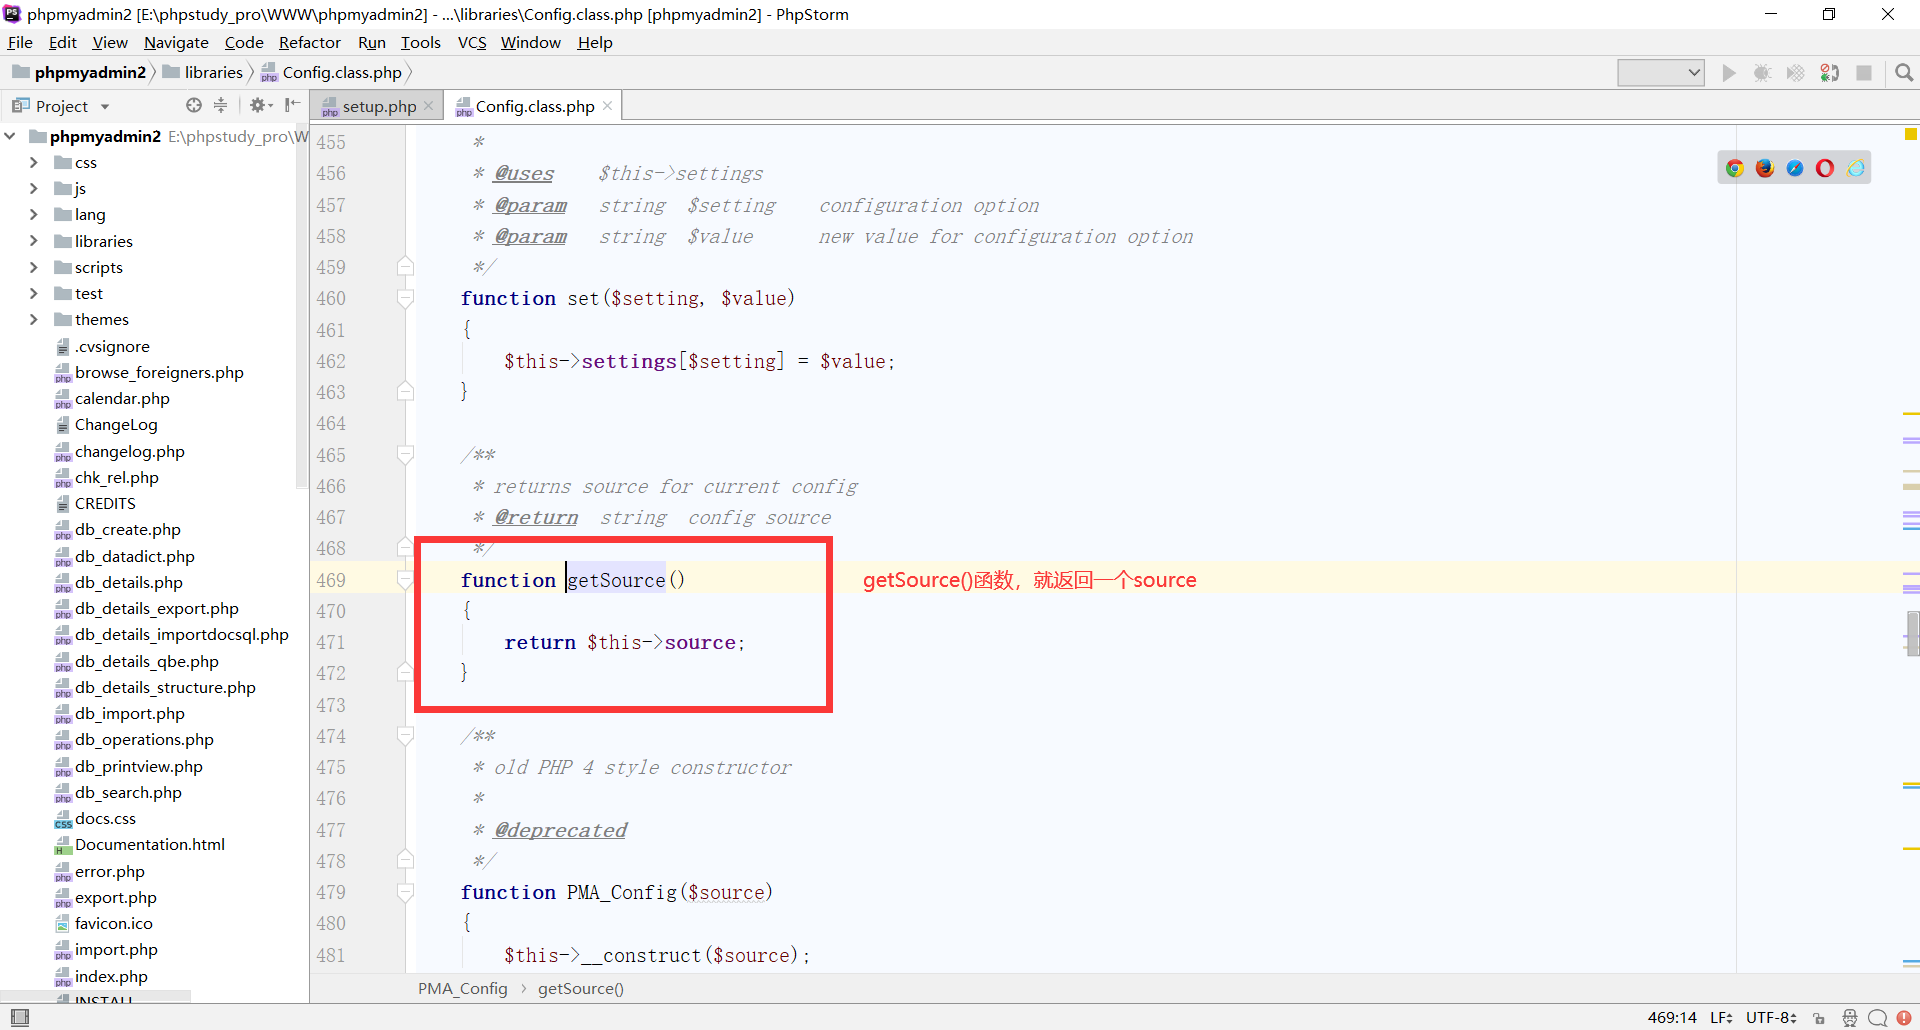Open the Navigate menu
Screen dimensions: 1920x1030
coord(176,42)
